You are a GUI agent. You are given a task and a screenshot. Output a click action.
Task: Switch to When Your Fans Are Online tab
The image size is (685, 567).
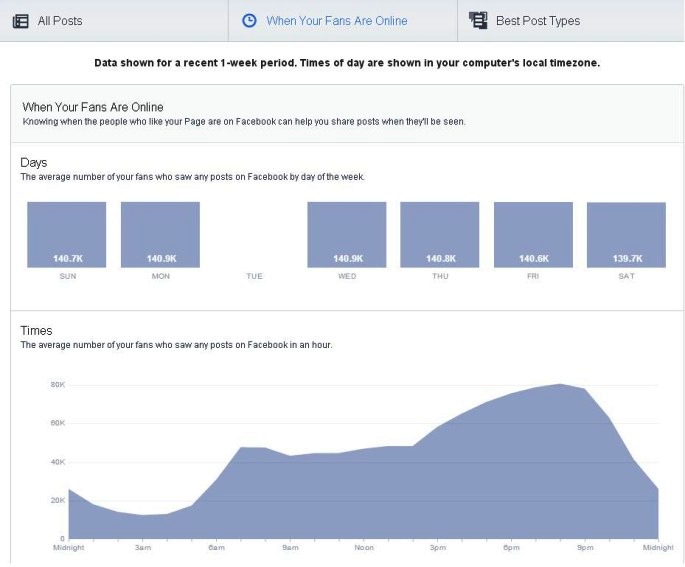coord(336,21)
